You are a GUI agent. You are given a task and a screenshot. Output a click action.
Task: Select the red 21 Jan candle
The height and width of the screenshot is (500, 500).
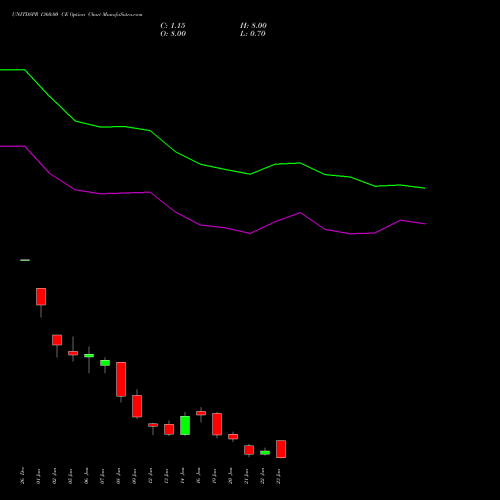click(x=249, y=450)
